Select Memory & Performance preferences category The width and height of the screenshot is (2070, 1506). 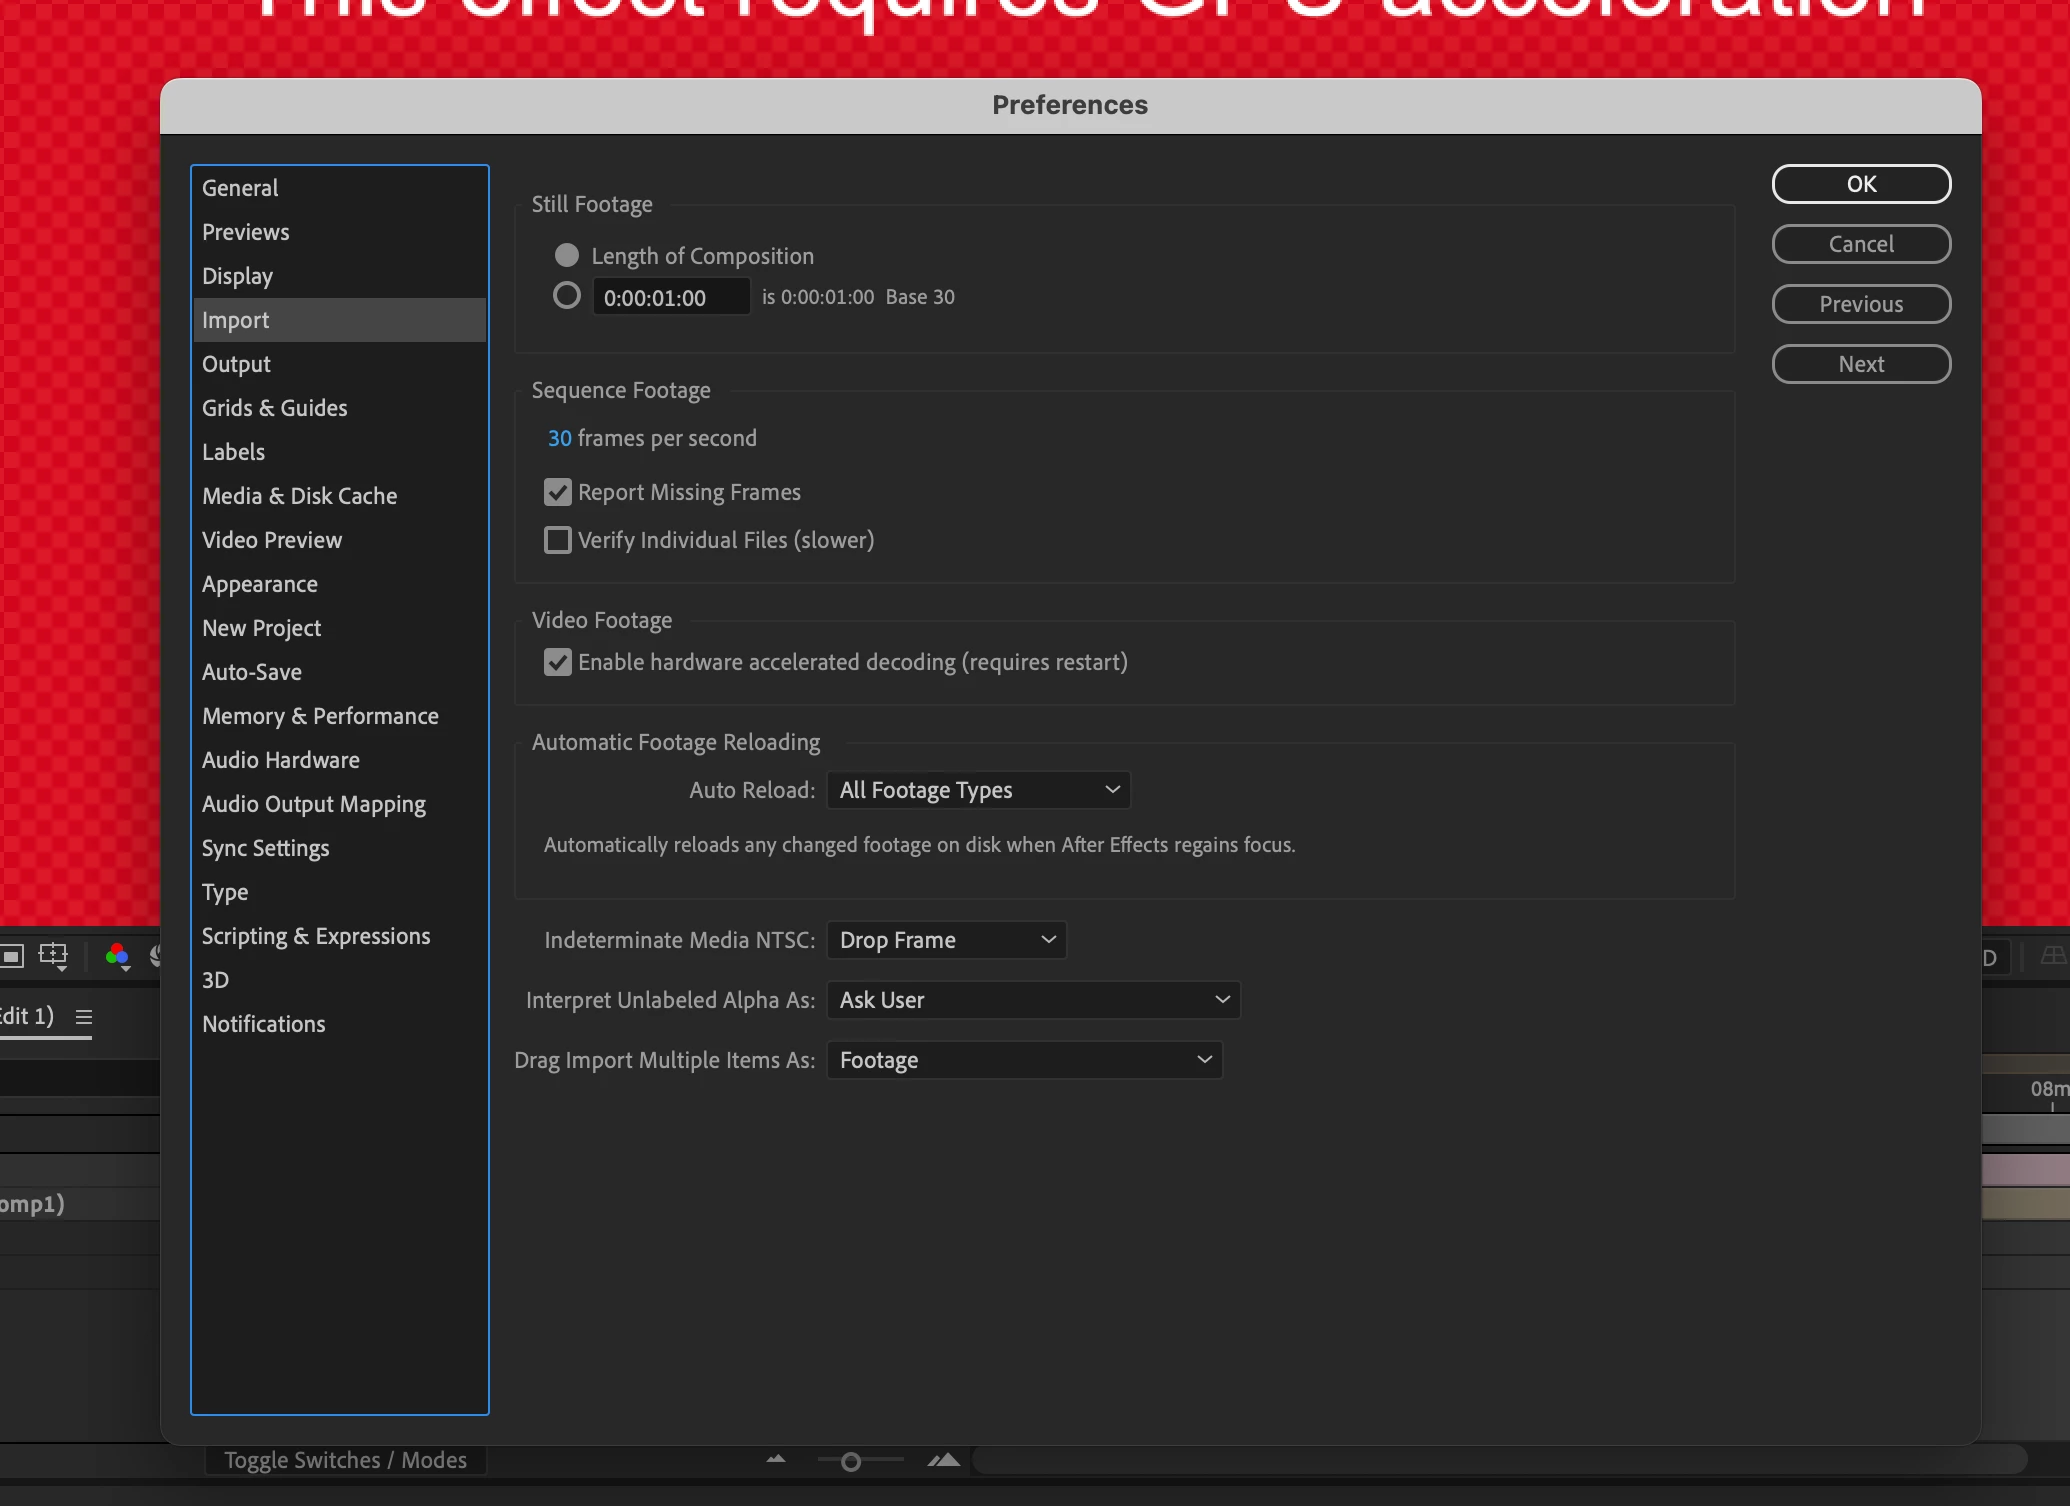(x=320, y=716)
